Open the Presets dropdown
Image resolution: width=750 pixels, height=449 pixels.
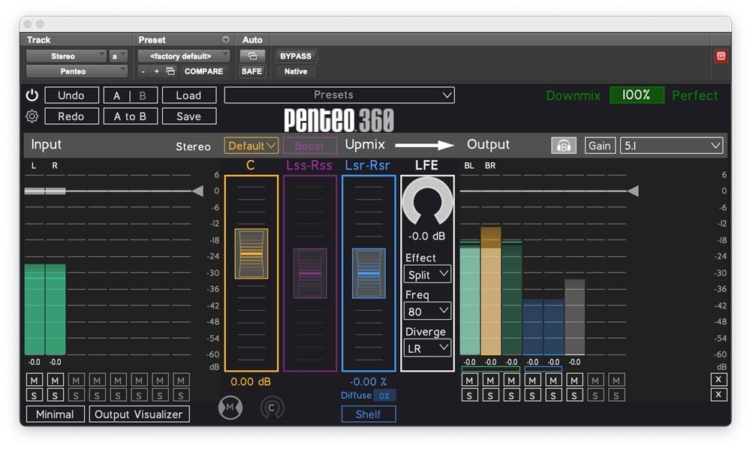[339, 96]
